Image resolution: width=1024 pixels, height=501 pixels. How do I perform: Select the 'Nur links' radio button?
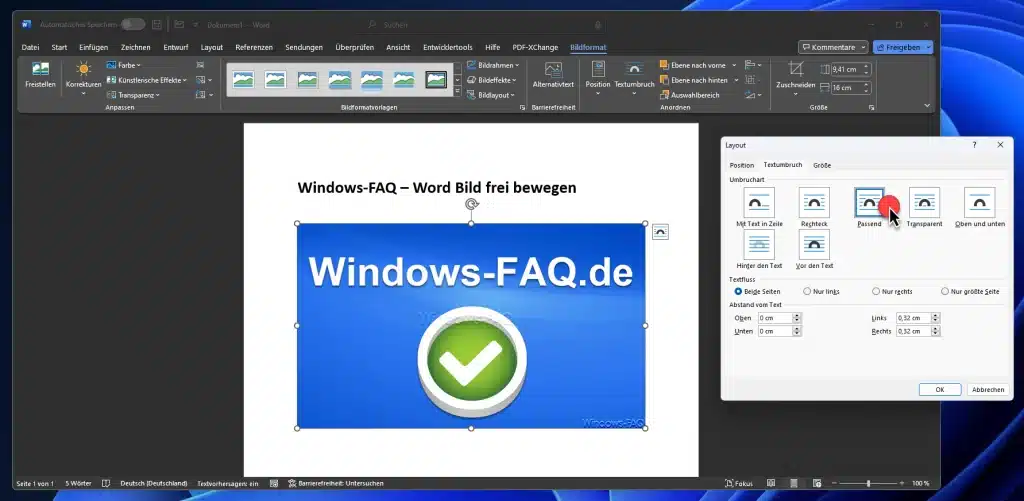[807, 291]
